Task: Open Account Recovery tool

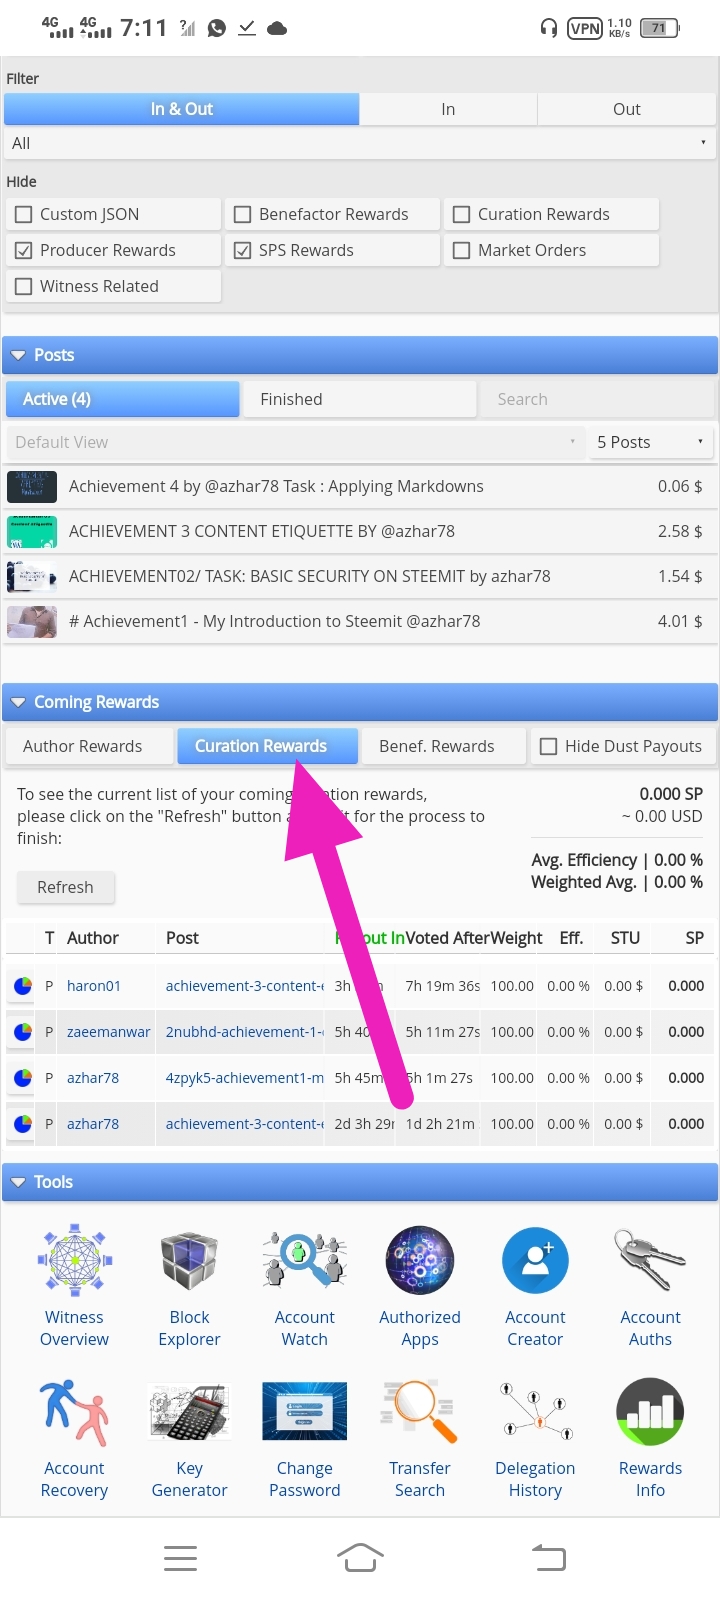Action: 74,1438
